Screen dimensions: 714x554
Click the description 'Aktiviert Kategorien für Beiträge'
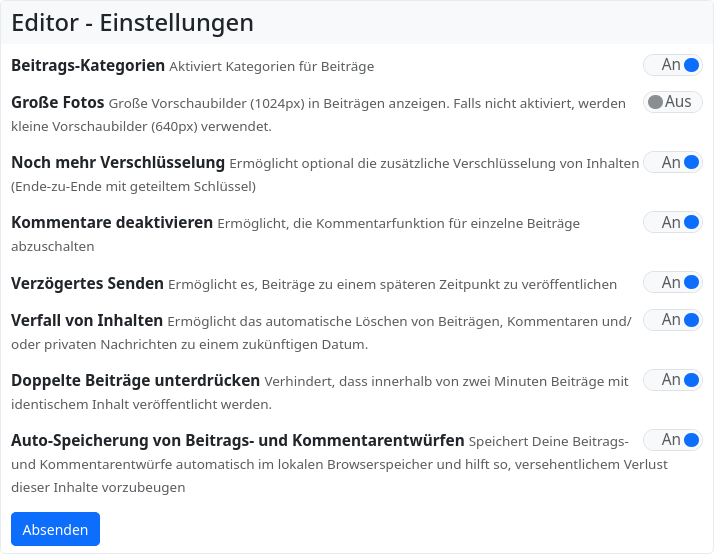(x=271, y=67)
